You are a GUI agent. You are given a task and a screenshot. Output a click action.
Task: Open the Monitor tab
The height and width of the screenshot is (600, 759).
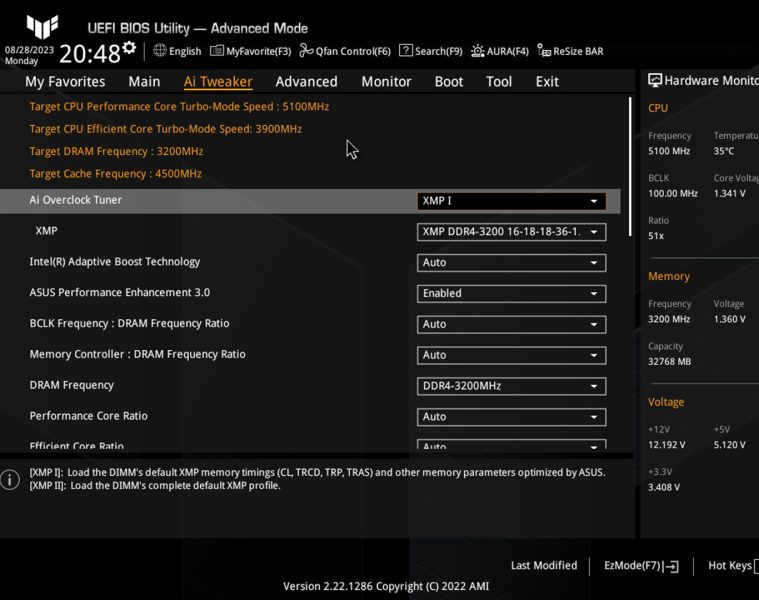click(x=386, y=81)
